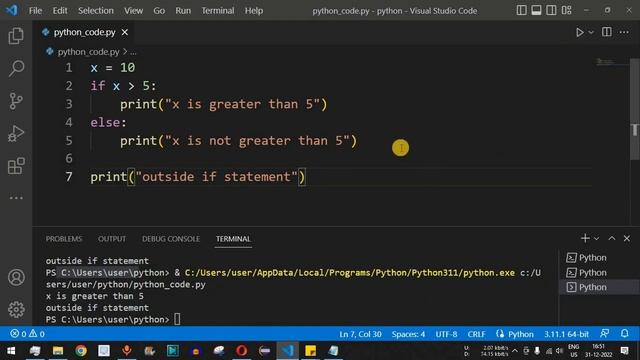This screenshot has height=360, width=640.
Task: Click the feedback icon in status bar
Action: pyautogui.click(x=604, y=333)
